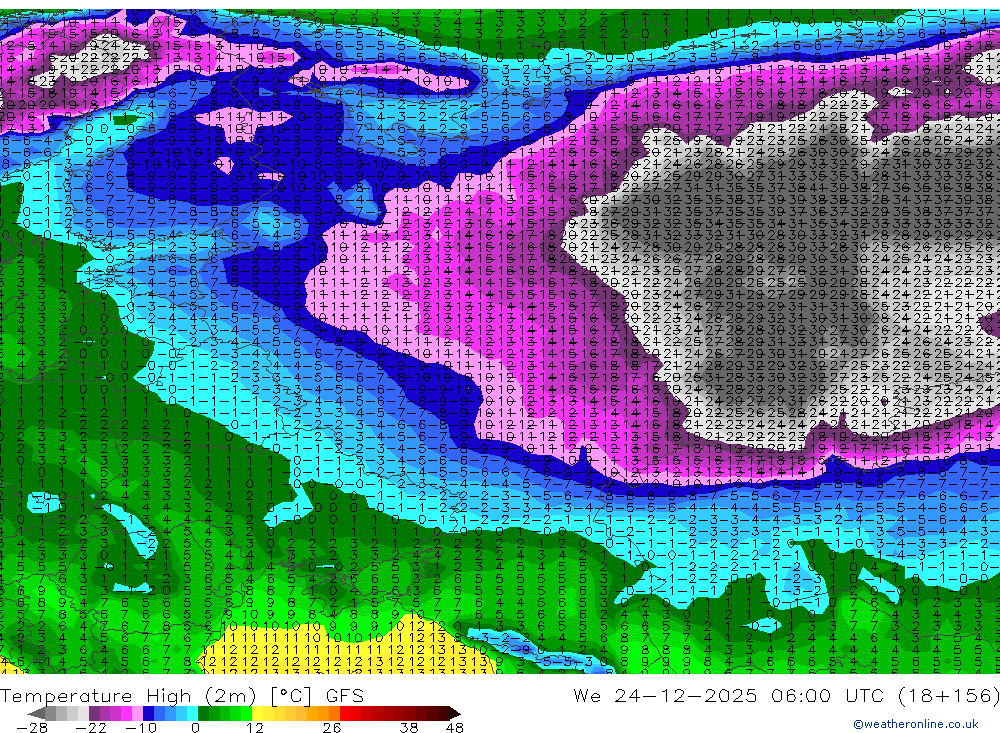
Task: Click the 48 legend label
Action: pos(454,727)
